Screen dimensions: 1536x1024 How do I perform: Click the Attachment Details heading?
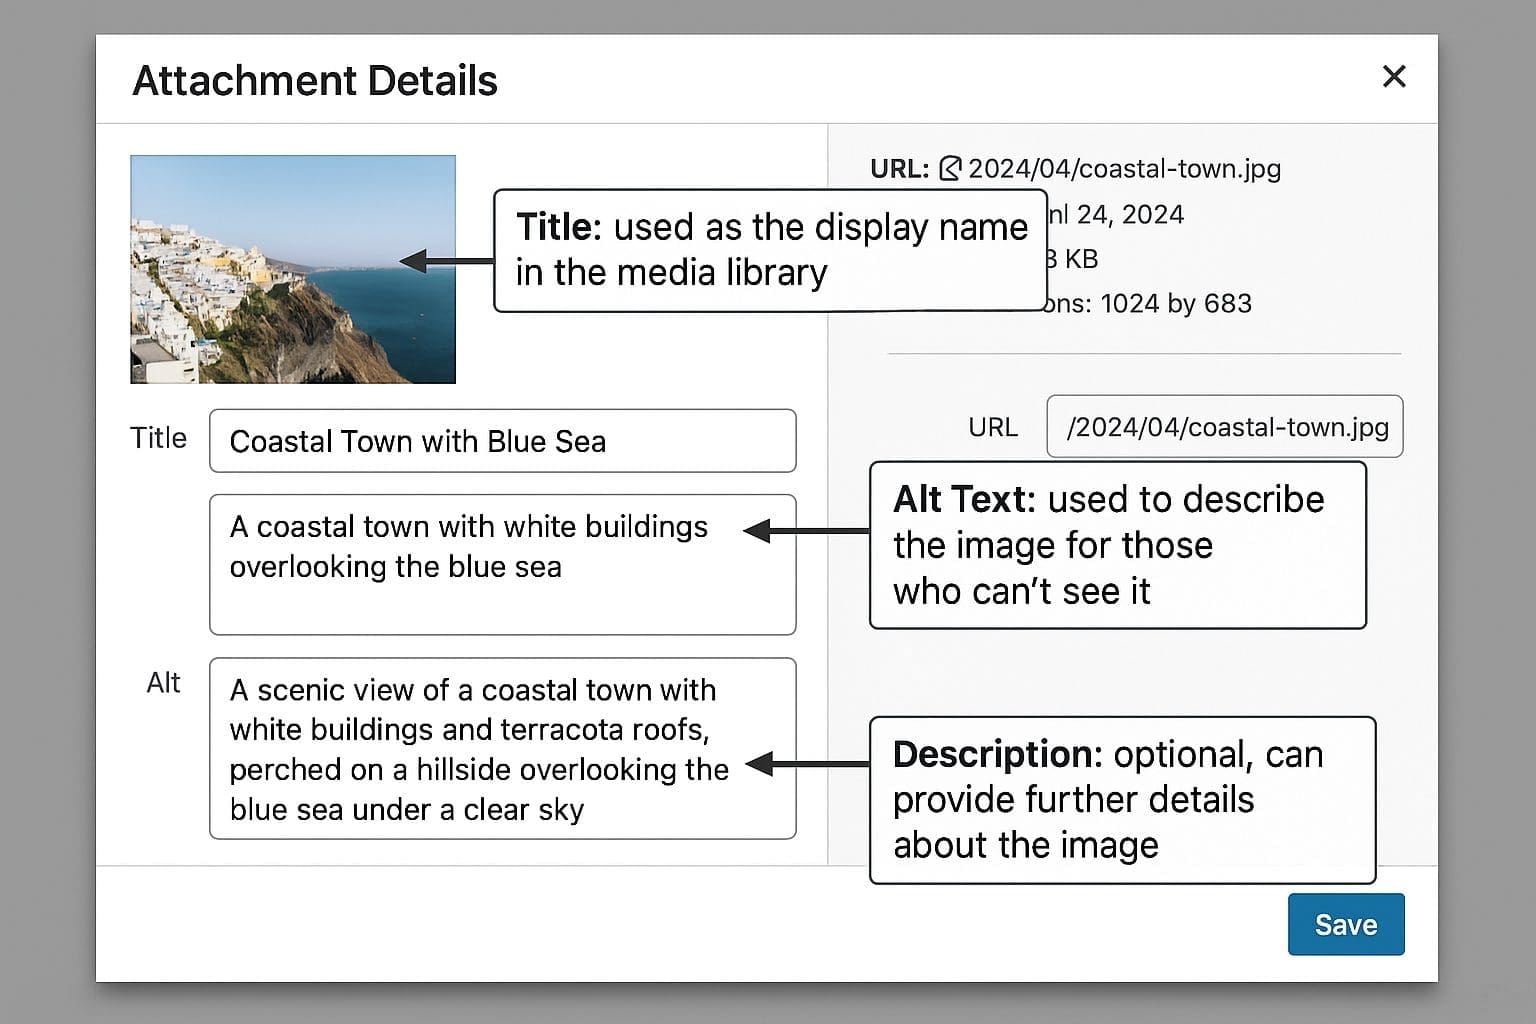(315, 81)
